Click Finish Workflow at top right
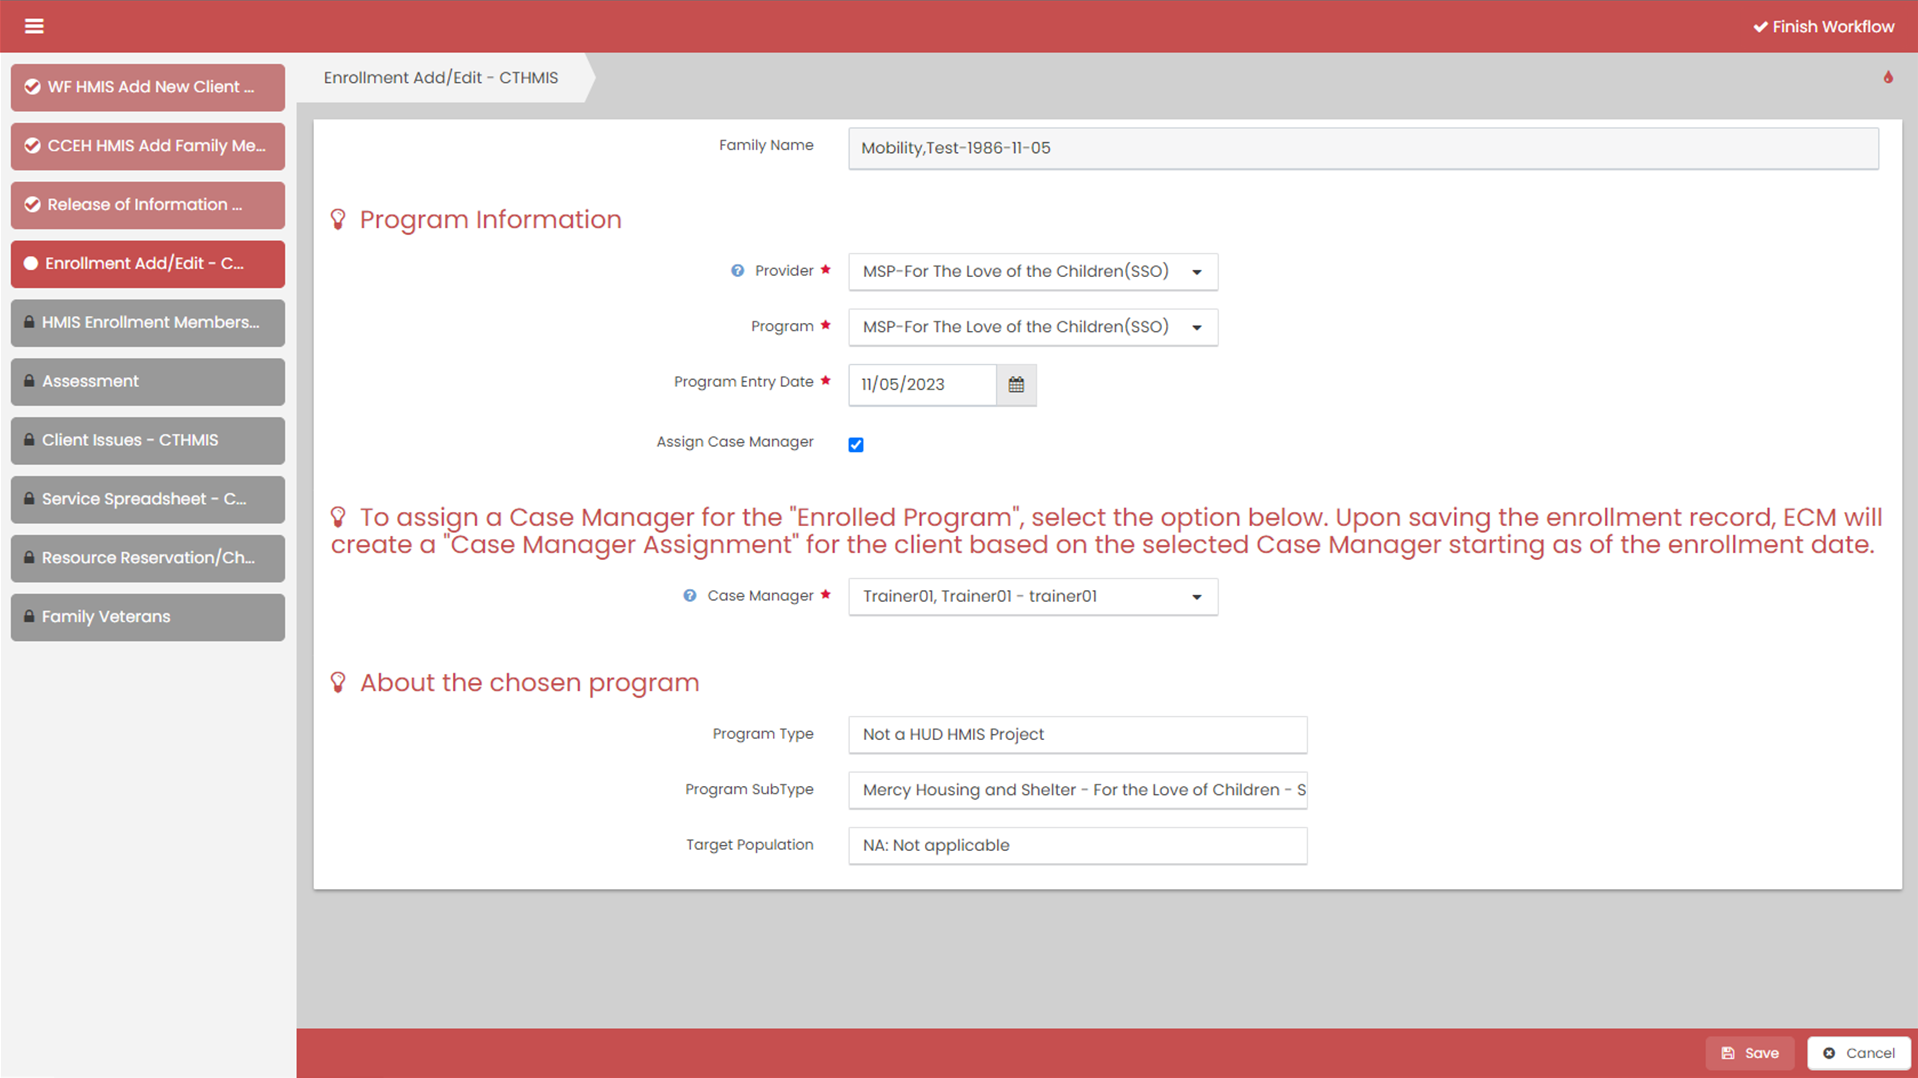The width and height of the screenshot is (1918, 1078). tap(1823, 27)
